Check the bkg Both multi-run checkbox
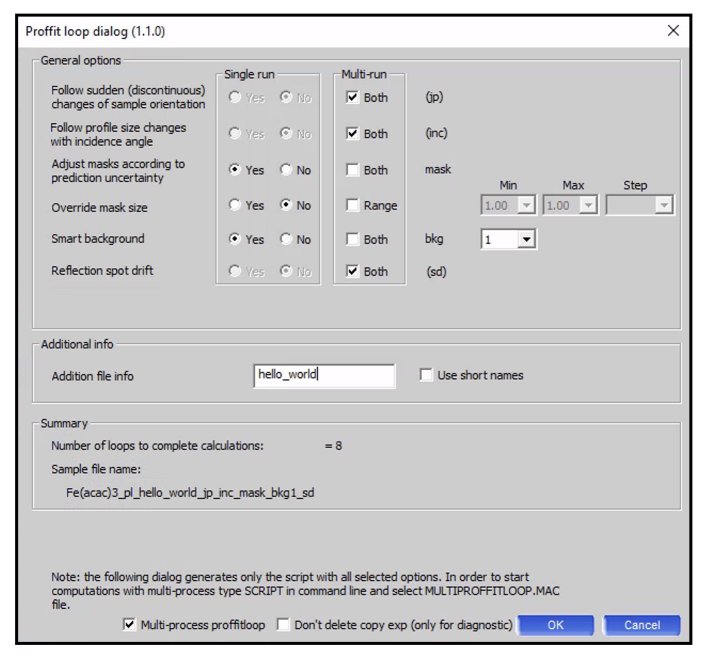The image size is (704, 656). click(352, 240)
